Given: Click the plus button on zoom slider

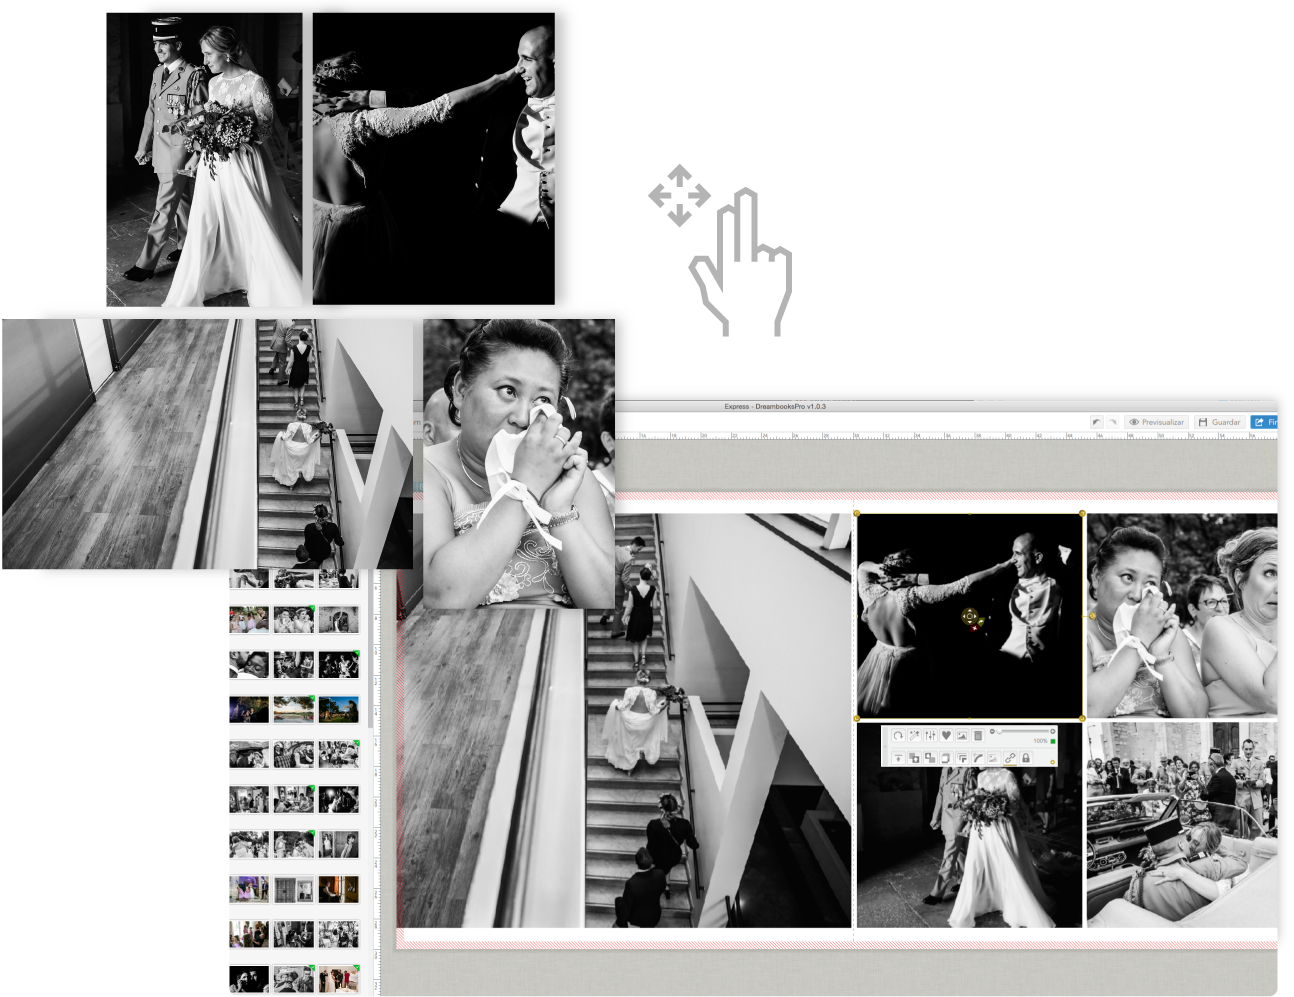Looking at the screenshot, I should pos(1052,731).
